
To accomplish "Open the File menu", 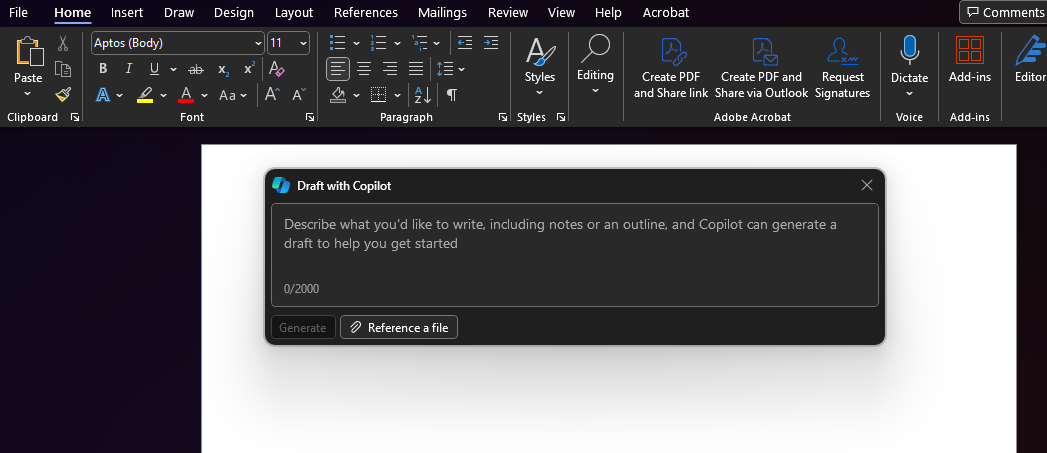I will tap(18, 12).
